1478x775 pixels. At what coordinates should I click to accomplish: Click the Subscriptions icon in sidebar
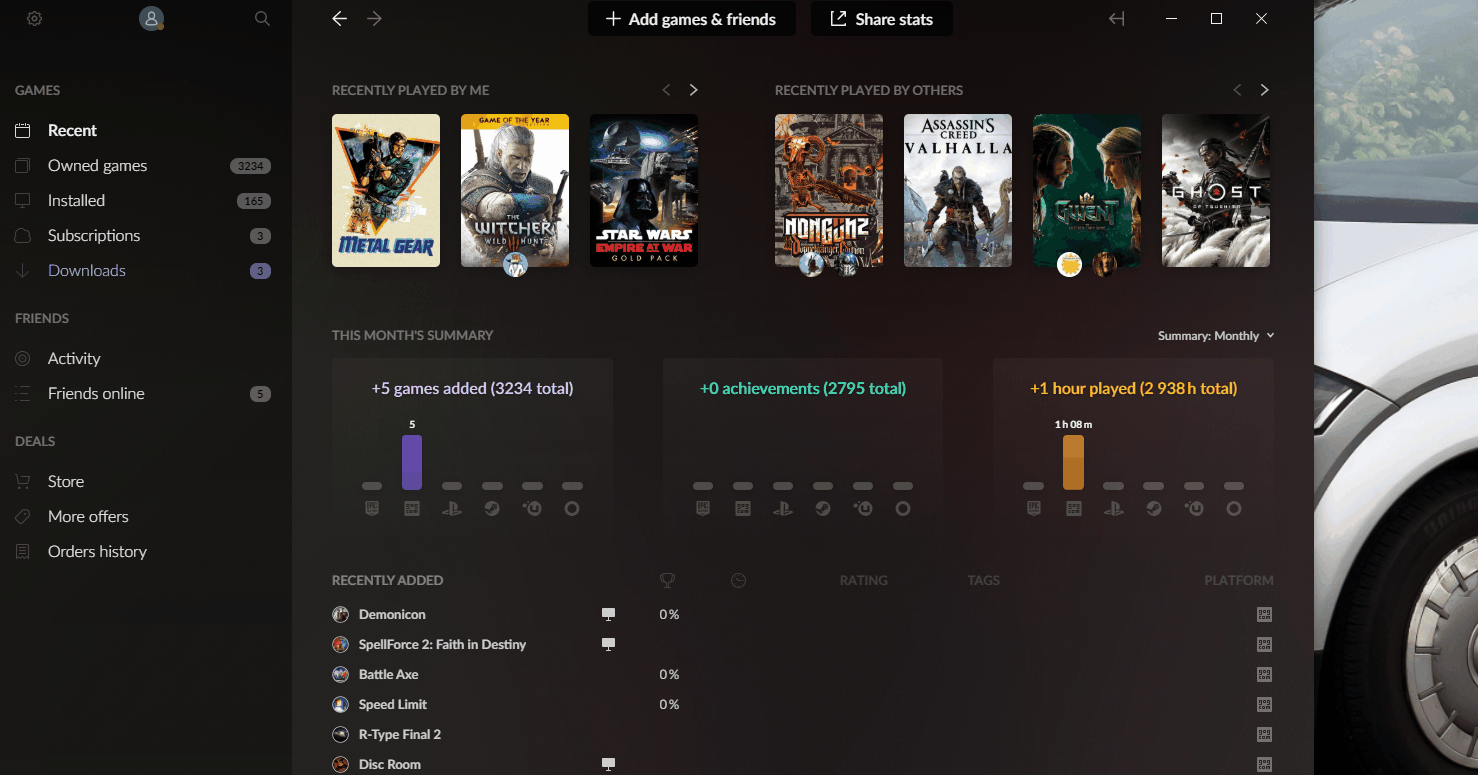point(23,235)
